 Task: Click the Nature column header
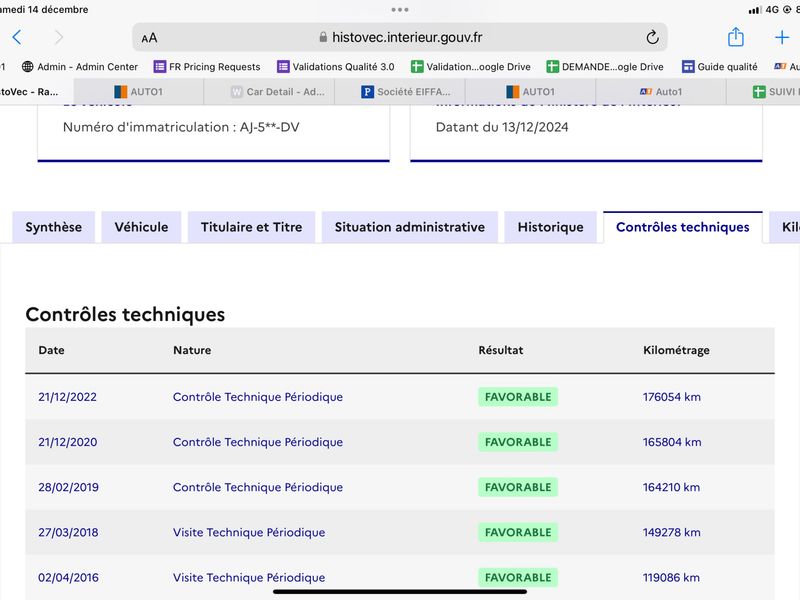tap(192, 351)
